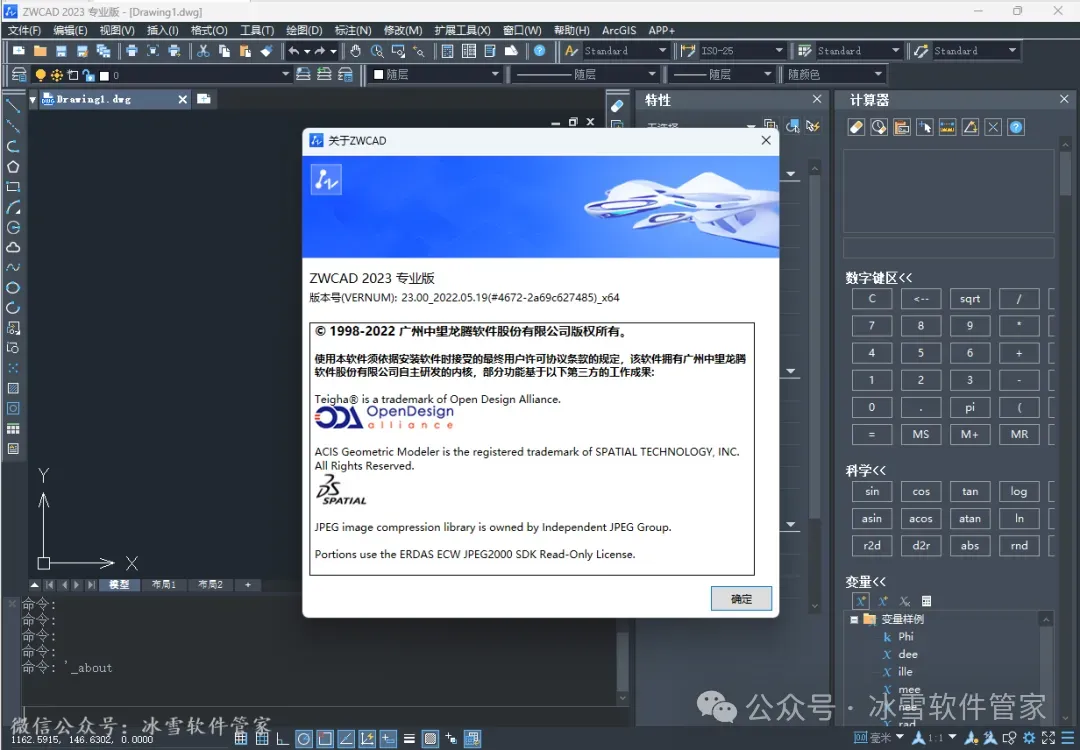
Task: Collapse the 变量样例 tree folder
Action: (x=854, y=619)
